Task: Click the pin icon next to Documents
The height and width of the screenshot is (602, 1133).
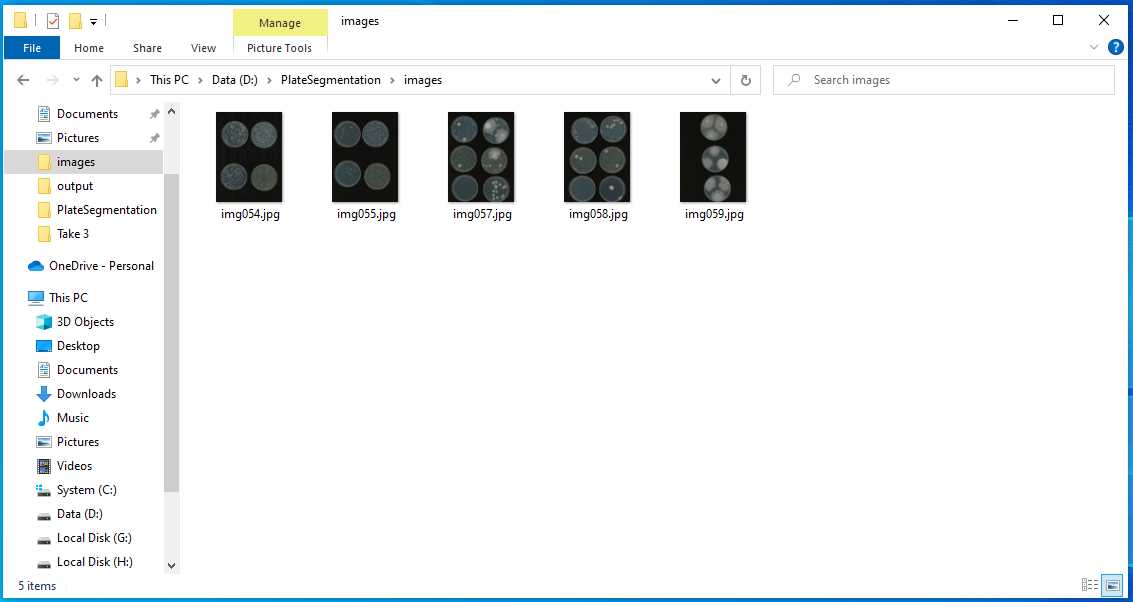Action: [154, 113]
